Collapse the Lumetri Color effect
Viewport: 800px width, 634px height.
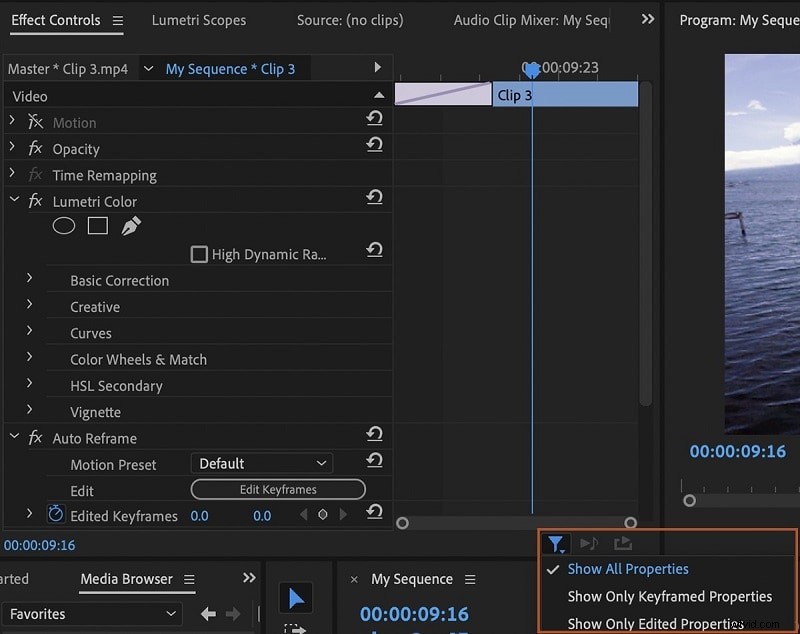[x=14, y=200]
